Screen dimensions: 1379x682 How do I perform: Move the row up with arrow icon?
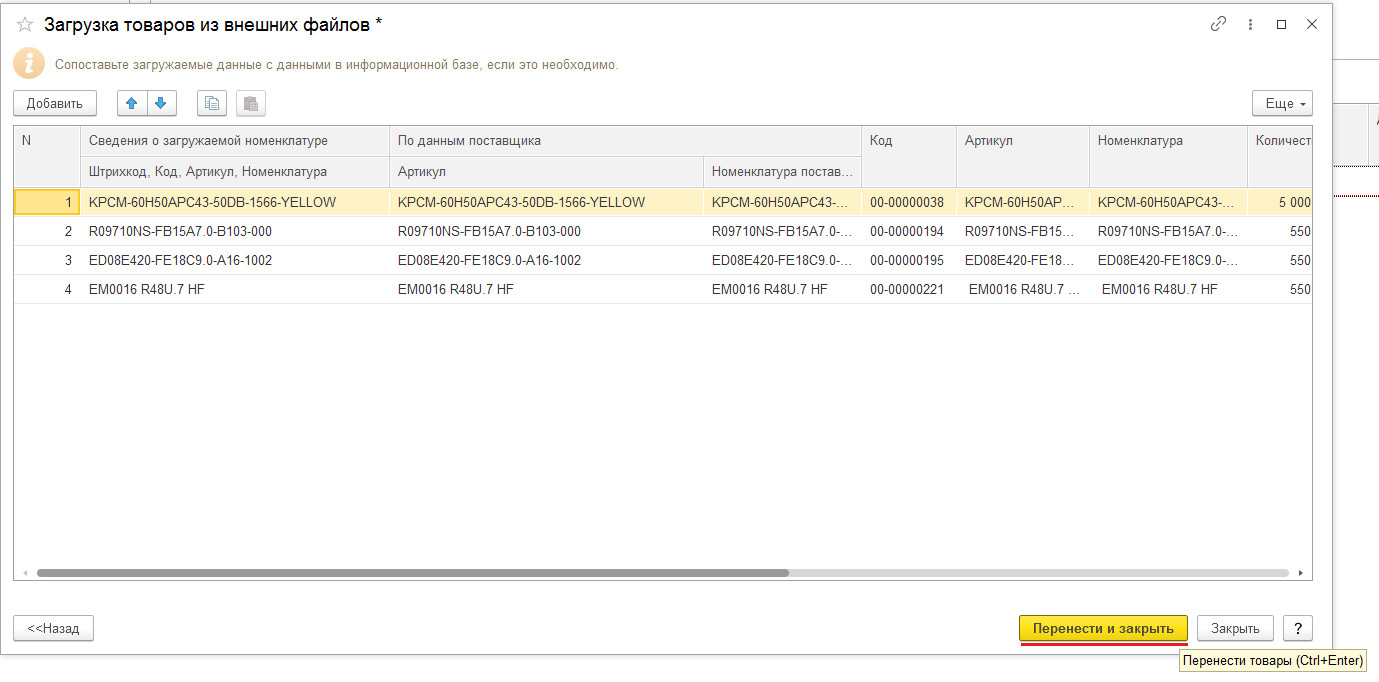point(132,103)
